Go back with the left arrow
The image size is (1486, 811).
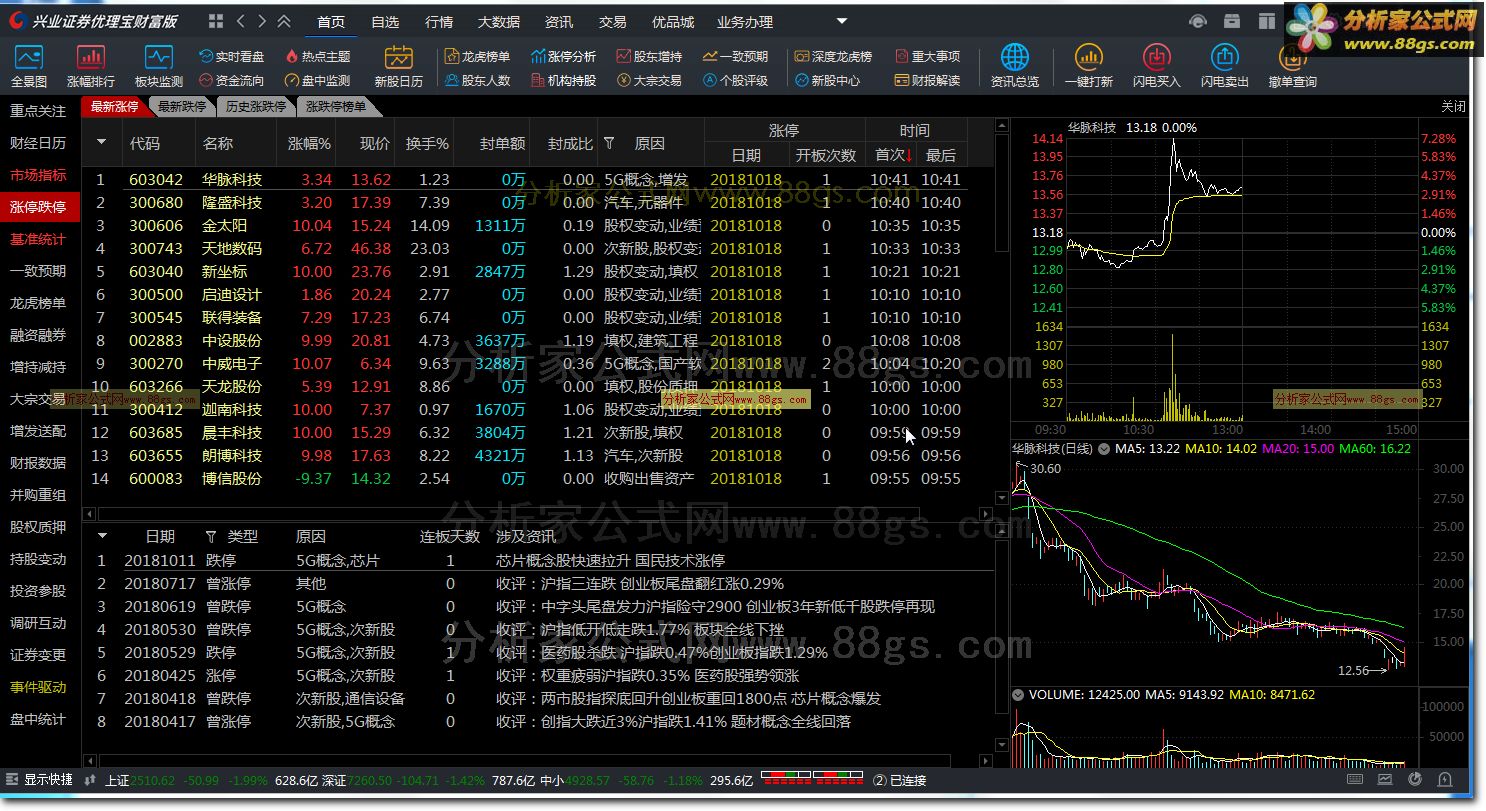point(240,21)
